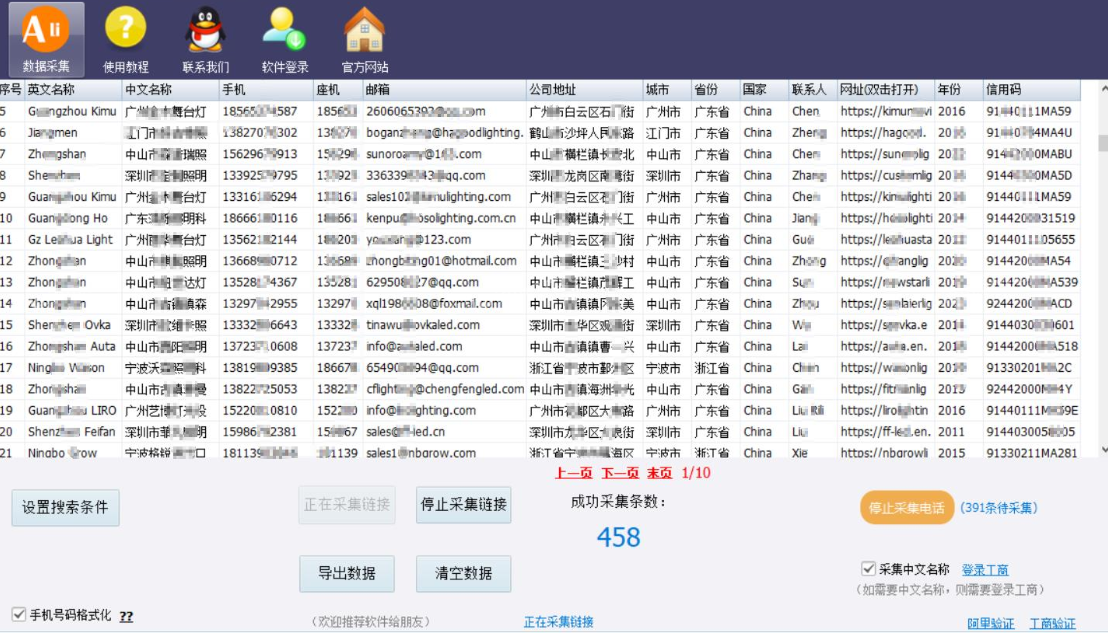Viewport: 1108px width, 634px height.
Task: Open the 使用教程 question mark icon
Action: pyautogui.click(x=126, y=39)
